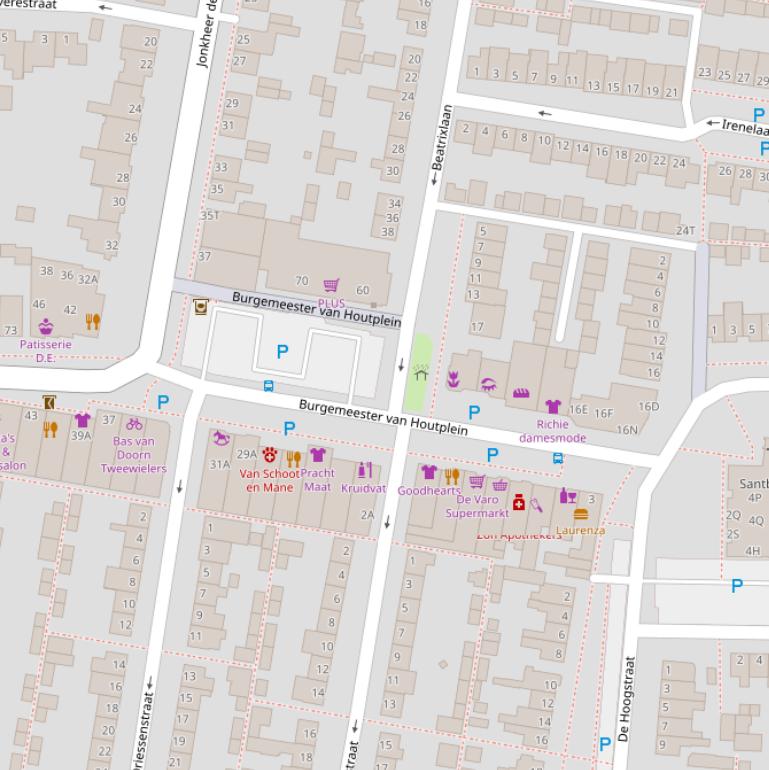Select the coffee cup café icon beside parking lot
Screen dimensions: 769x770
tap(201, 308)
